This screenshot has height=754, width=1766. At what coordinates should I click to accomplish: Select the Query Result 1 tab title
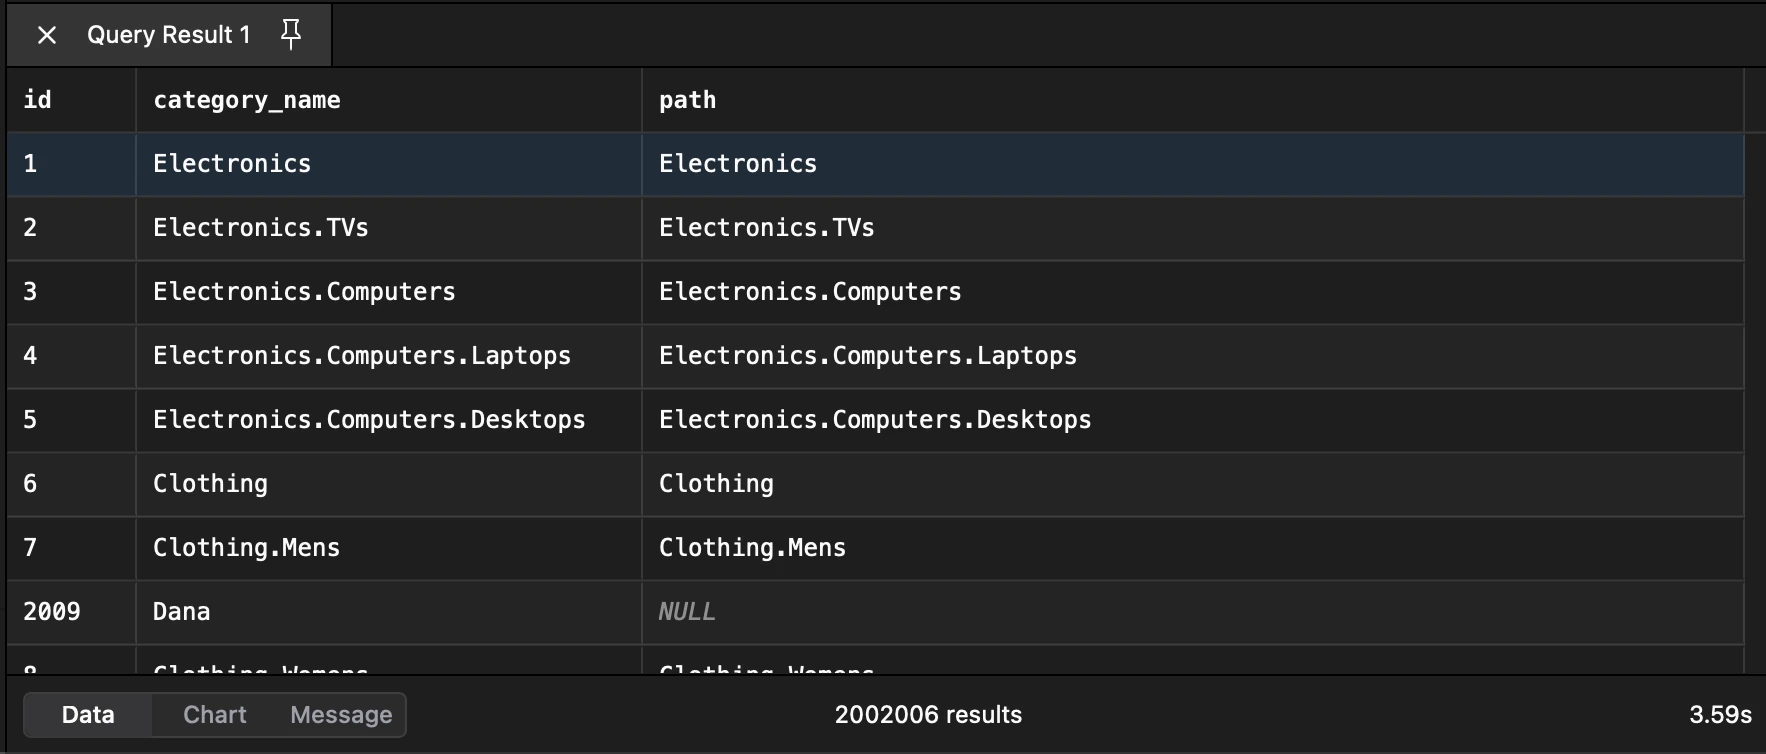pyautogui.click(x=168, y=35)
